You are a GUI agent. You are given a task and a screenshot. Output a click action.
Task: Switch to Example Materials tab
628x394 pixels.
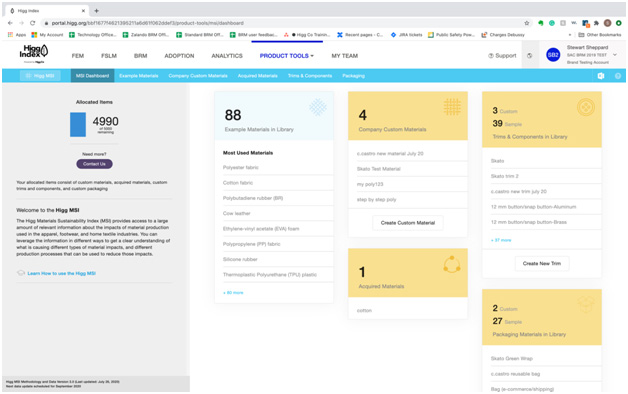(139, 76)
